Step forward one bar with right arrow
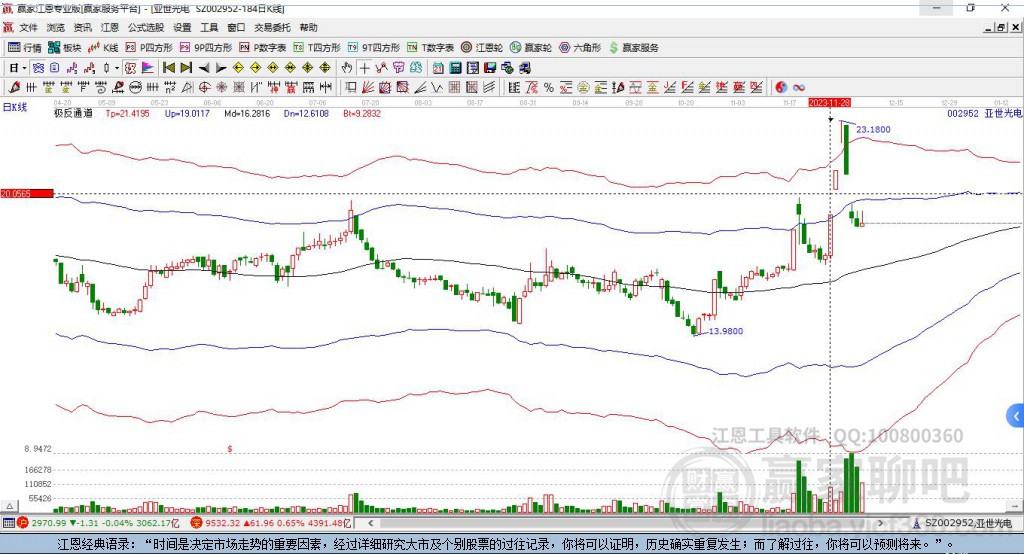The height and width of the screenshot is (554, 1024). 221,68
